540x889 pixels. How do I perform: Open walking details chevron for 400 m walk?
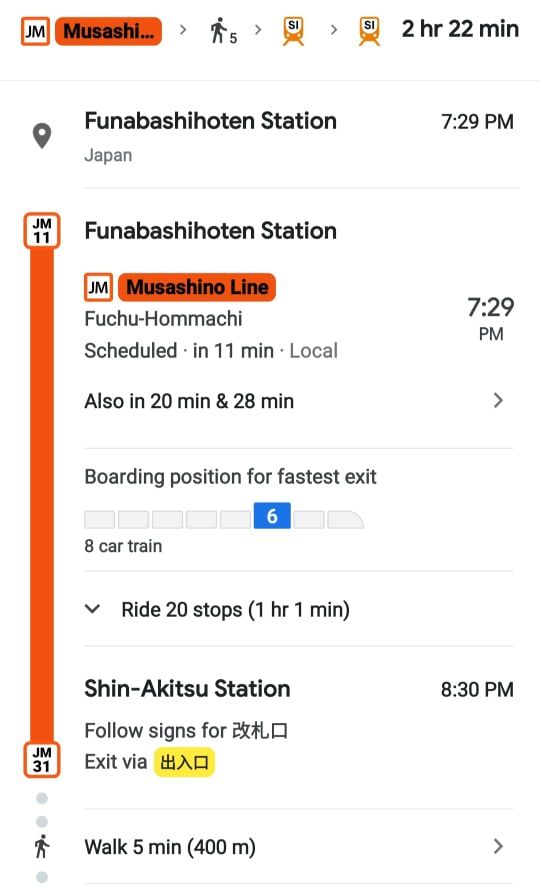click(498, 846)
